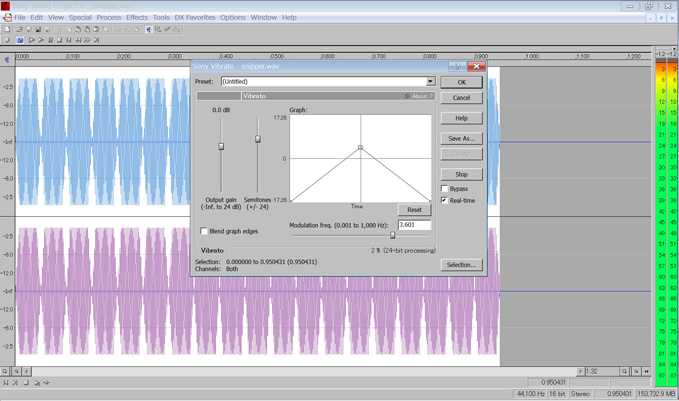The width and height of the screenshot is (679, 401).
Task: Open the Preset dropdown list
Action: pyautogui.click(x=431, y=82)
